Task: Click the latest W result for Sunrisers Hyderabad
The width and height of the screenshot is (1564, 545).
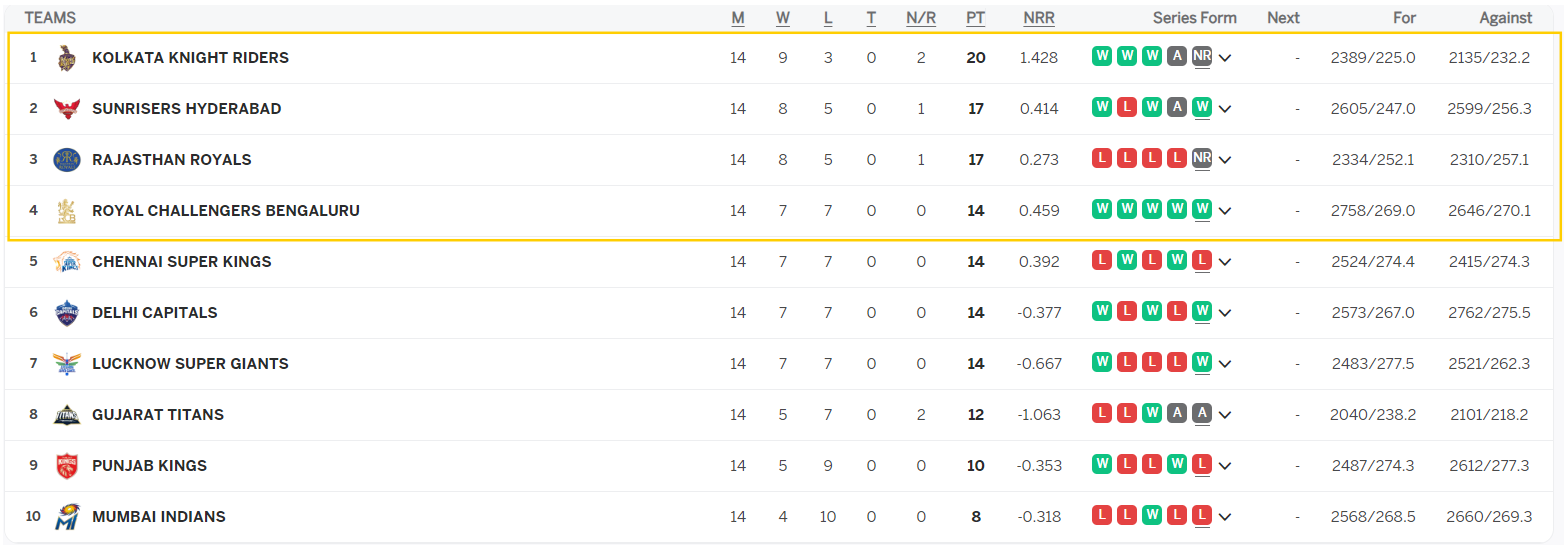Action: [x=1202, y=108]
